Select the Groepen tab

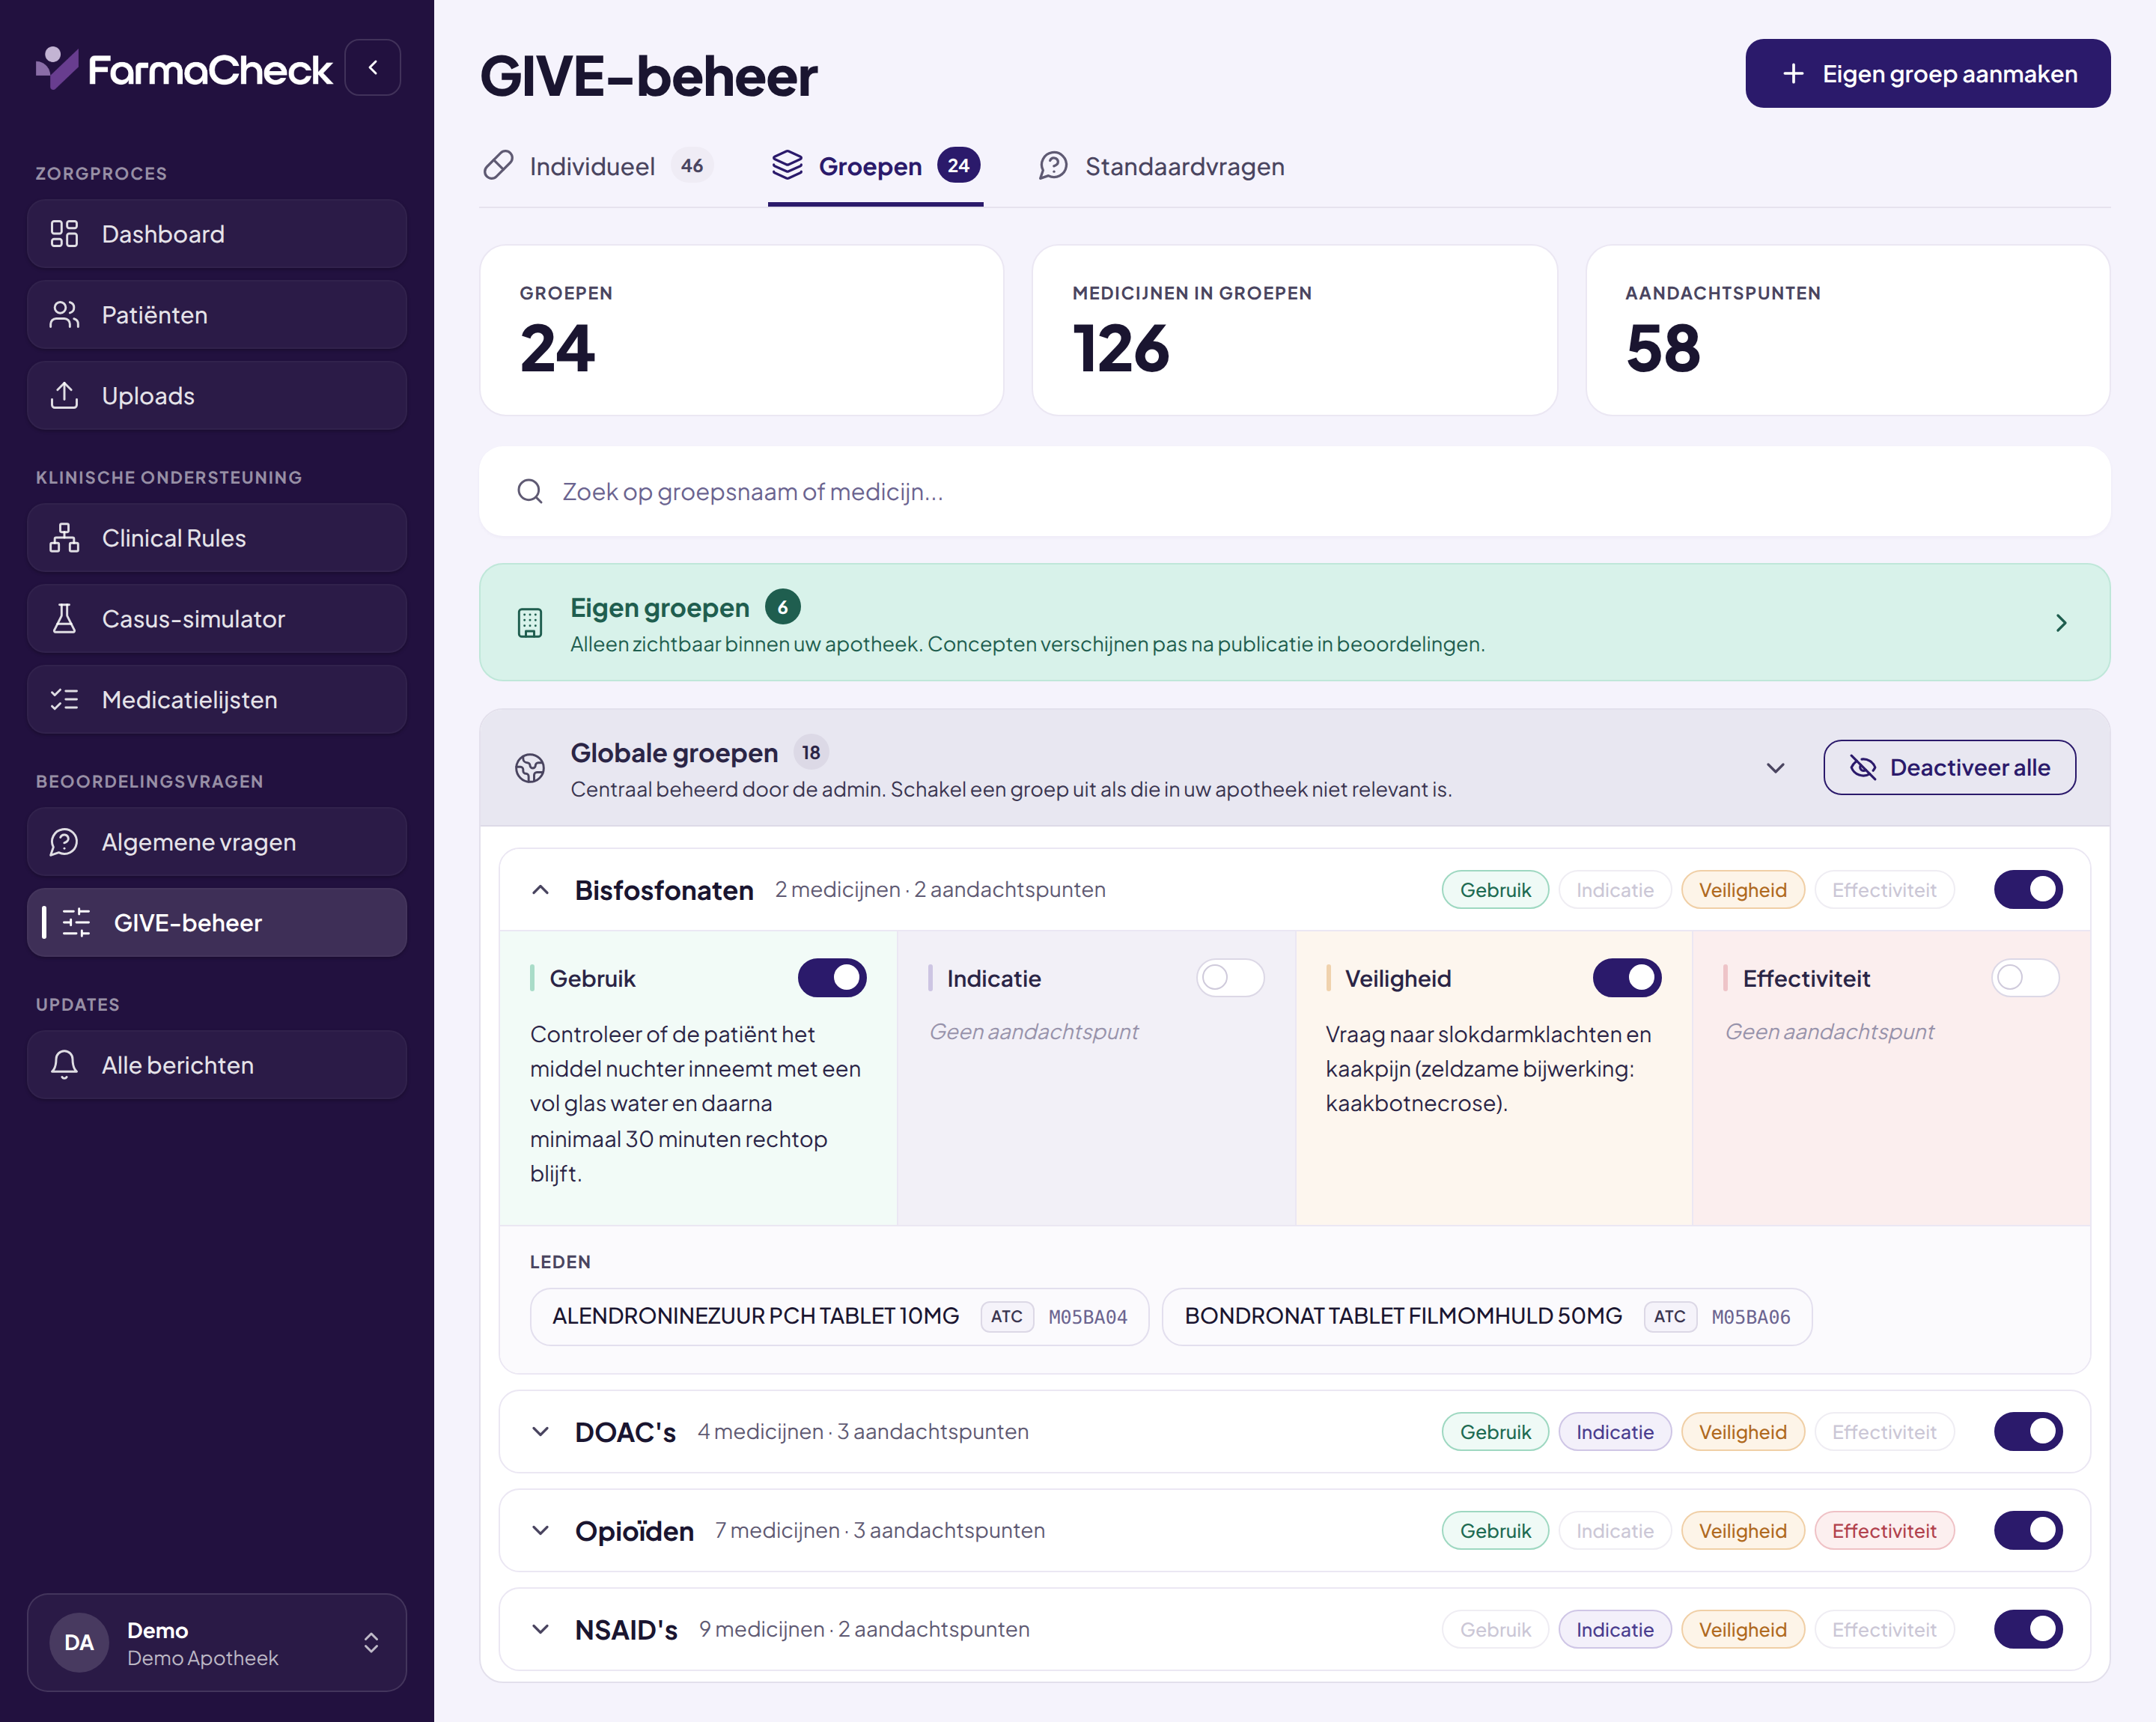coord(875,166)
